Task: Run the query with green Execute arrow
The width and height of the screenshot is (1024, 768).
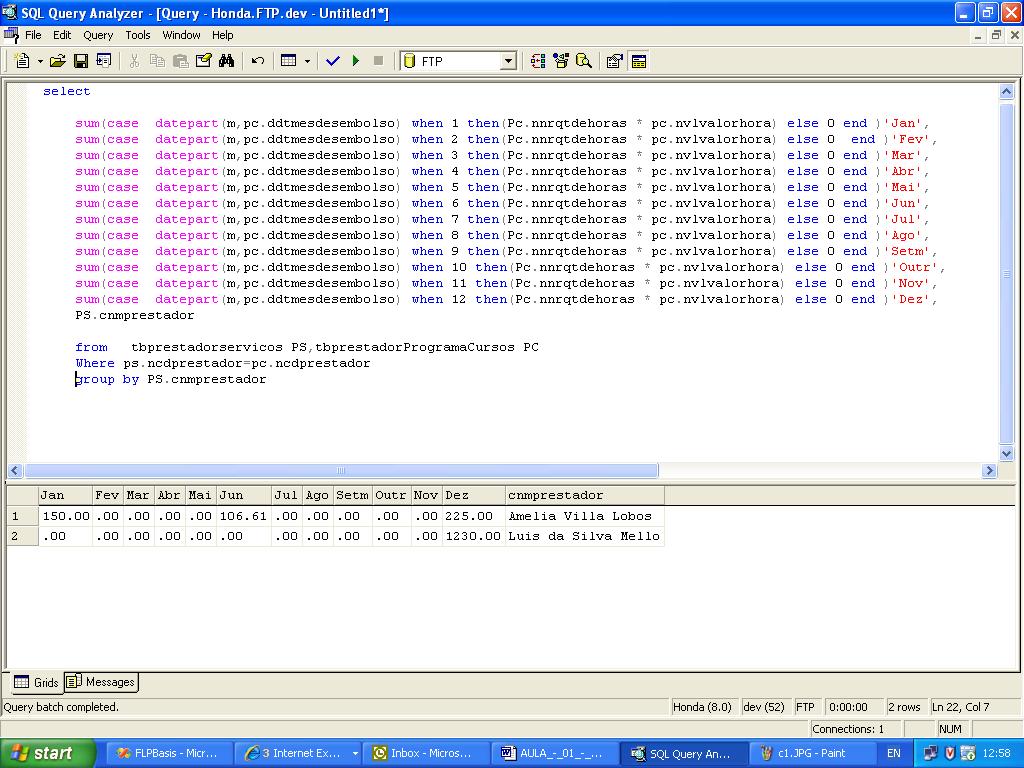Action: 356,61
